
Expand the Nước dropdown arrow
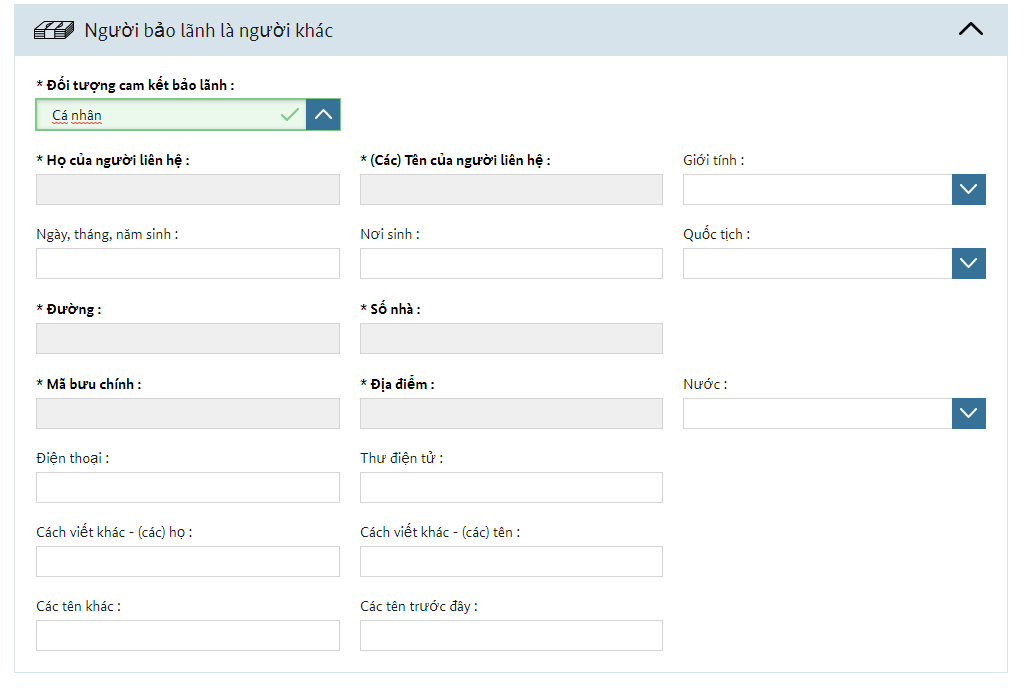(x=968, y=413)
